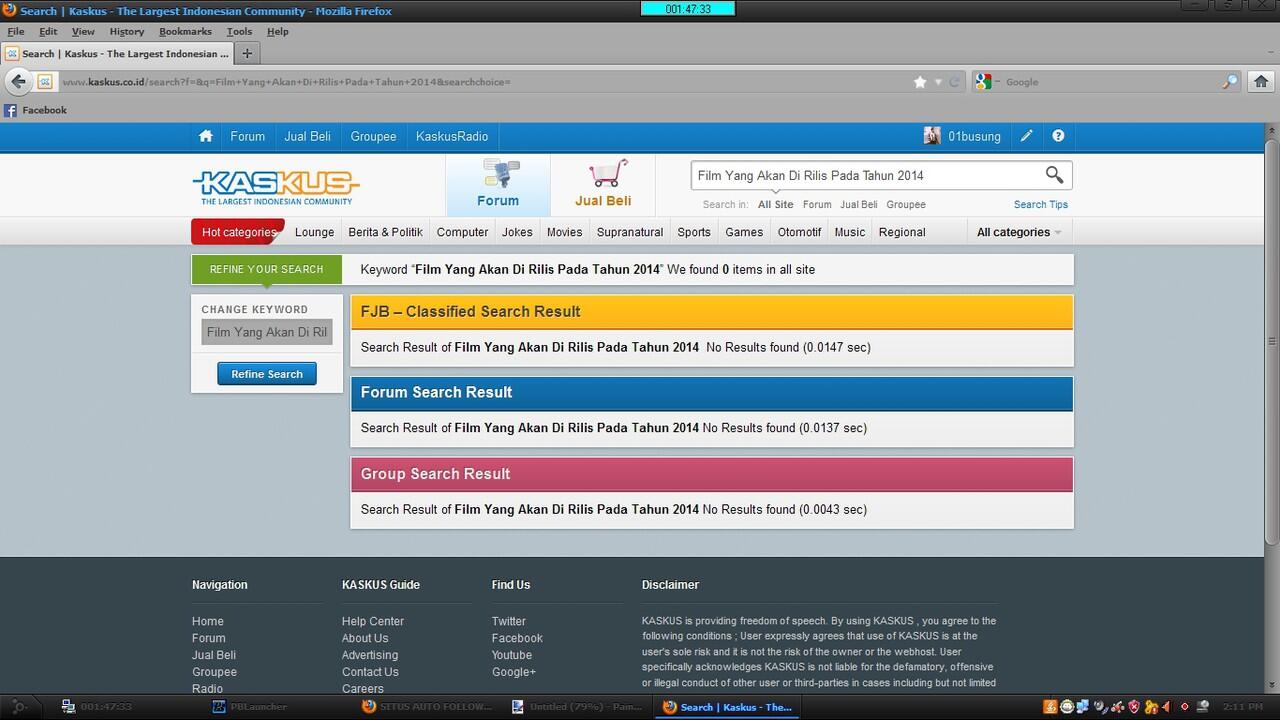This screenshot has width=1280, height=720.
Task: Open Music category
Action: click(849, 232)
